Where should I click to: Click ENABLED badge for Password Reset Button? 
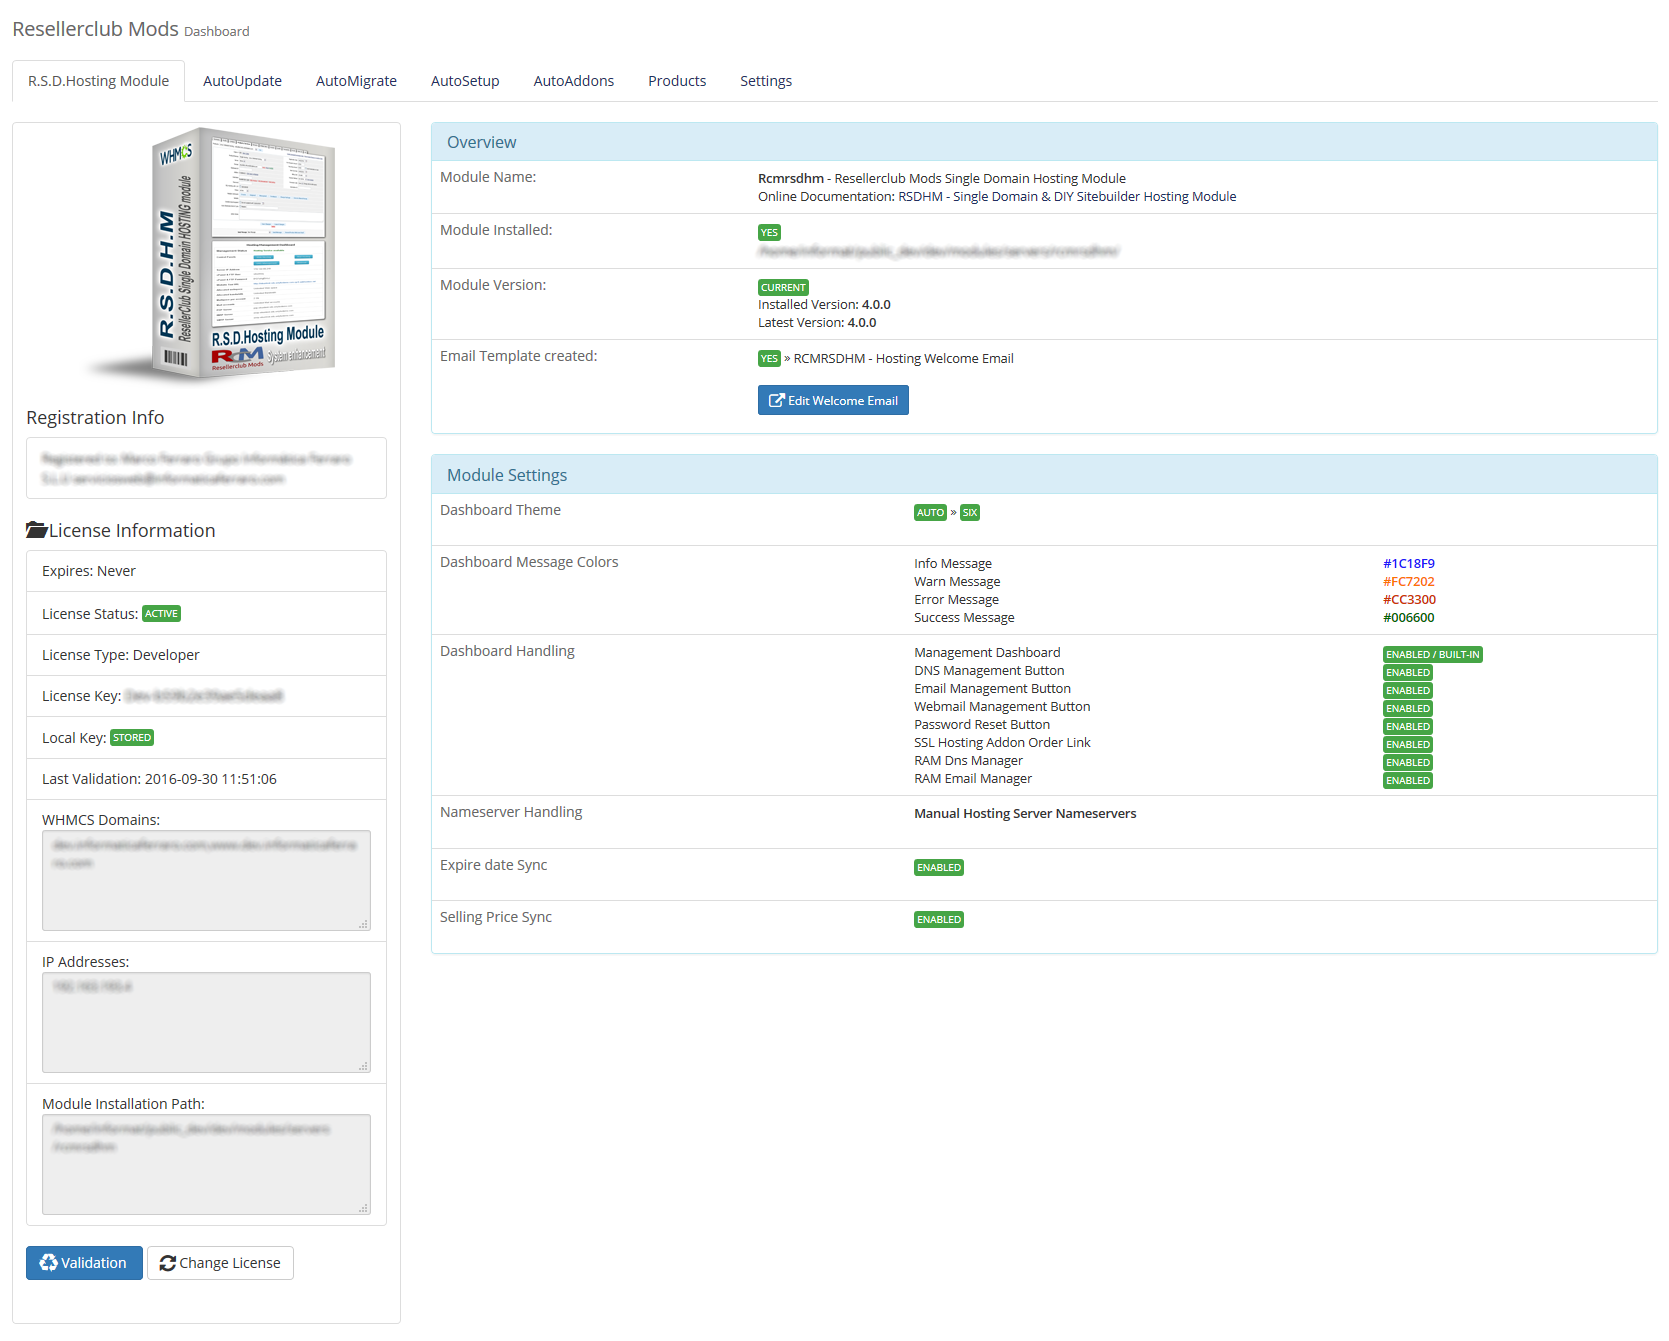pos(1408,726)
